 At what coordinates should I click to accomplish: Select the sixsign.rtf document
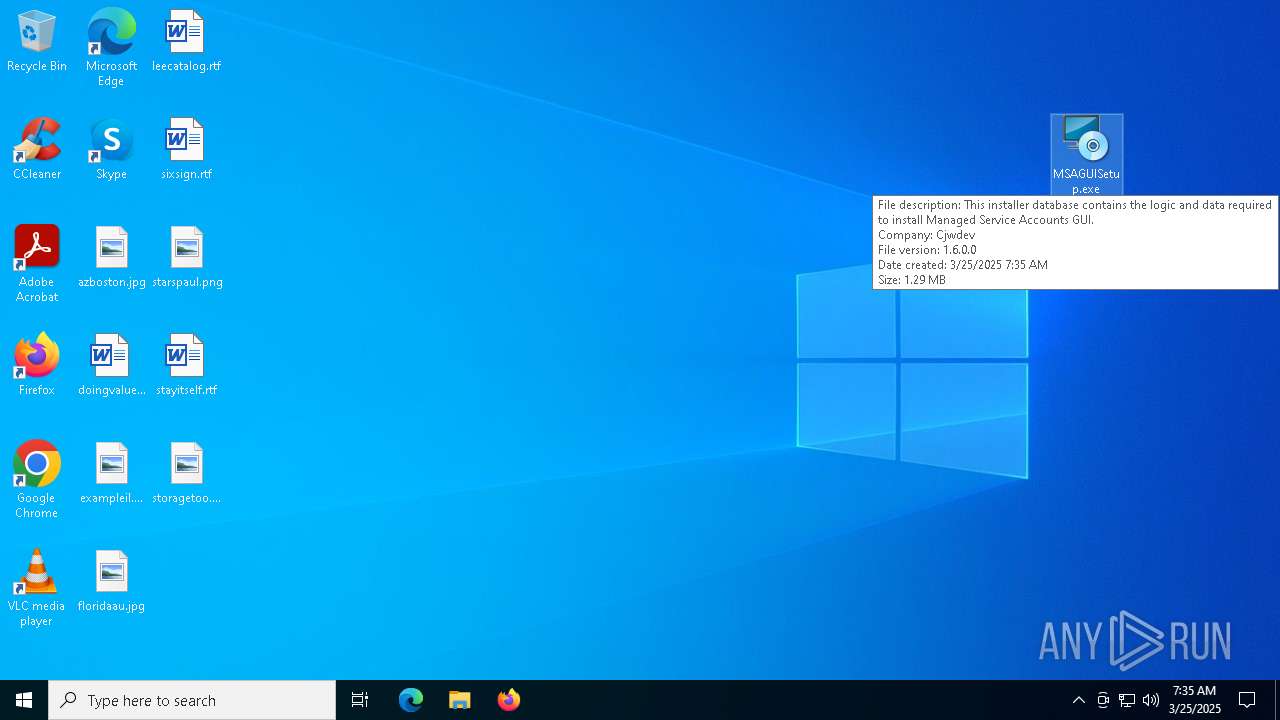coord(186,150)
